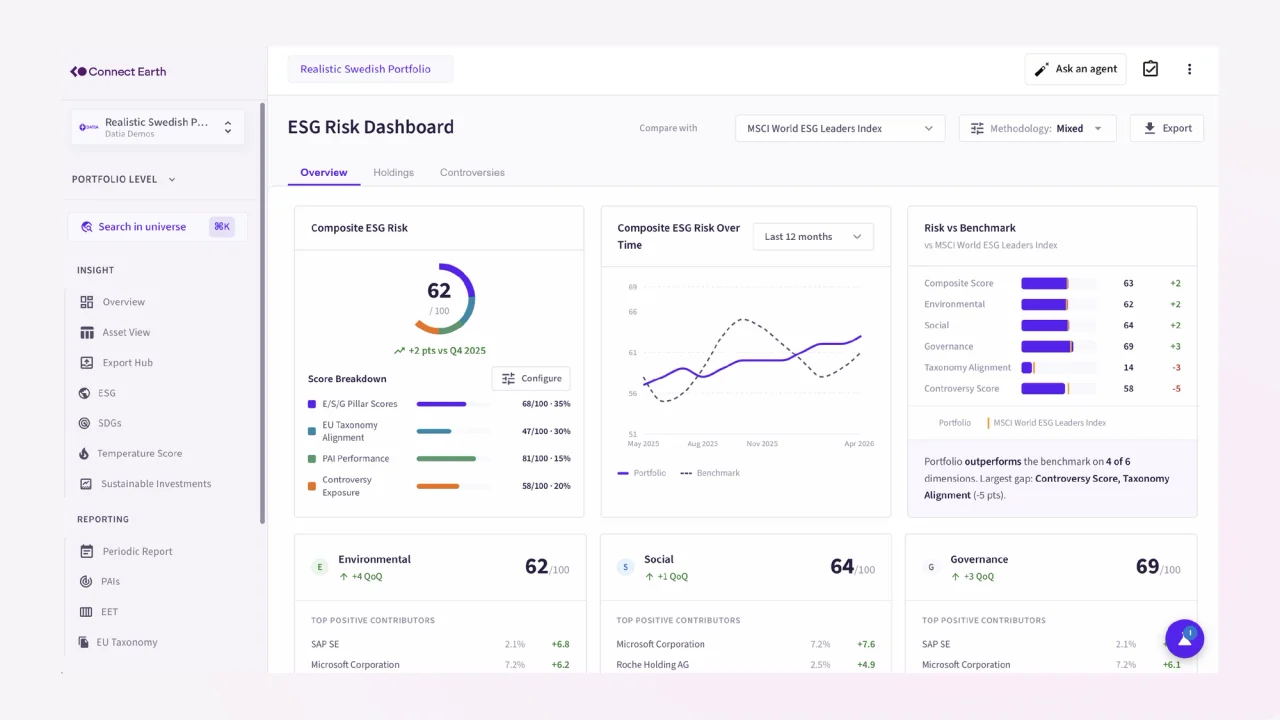This screenshot has width=1280, height=720.
Task: Click EU Taxonomy Alignment progress bar
Action: click(x=453, y=431)
